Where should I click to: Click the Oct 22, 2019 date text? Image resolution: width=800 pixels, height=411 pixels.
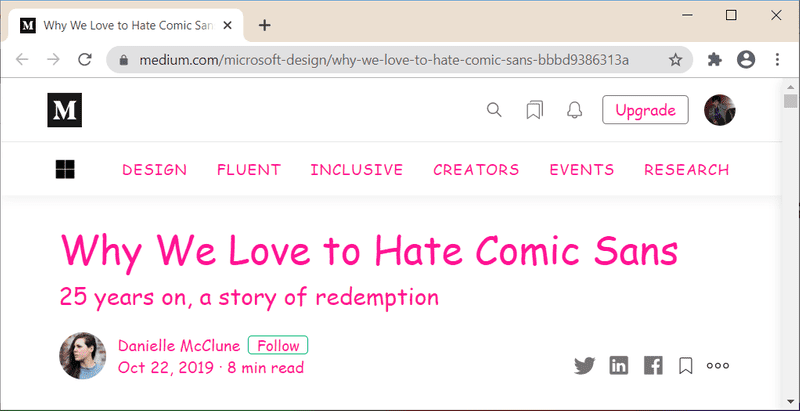pyautogui.click(x=166, y=368)
